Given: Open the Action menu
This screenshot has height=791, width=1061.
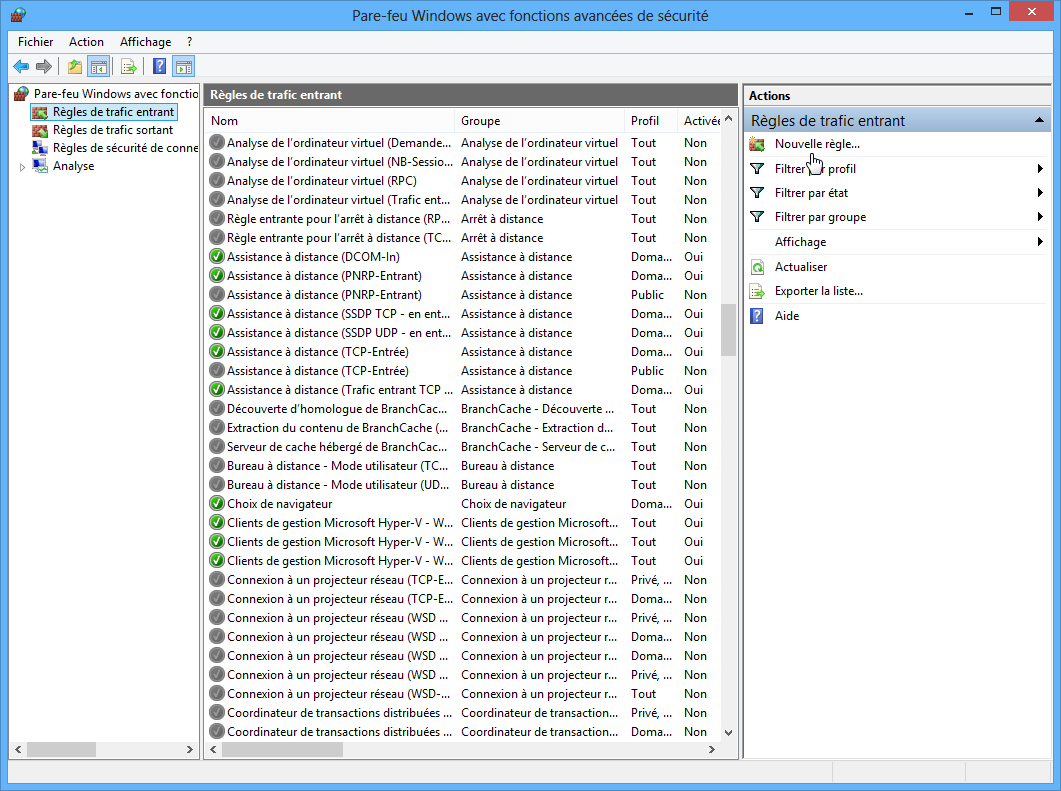Looking at the screenshot, I should 86,42.
